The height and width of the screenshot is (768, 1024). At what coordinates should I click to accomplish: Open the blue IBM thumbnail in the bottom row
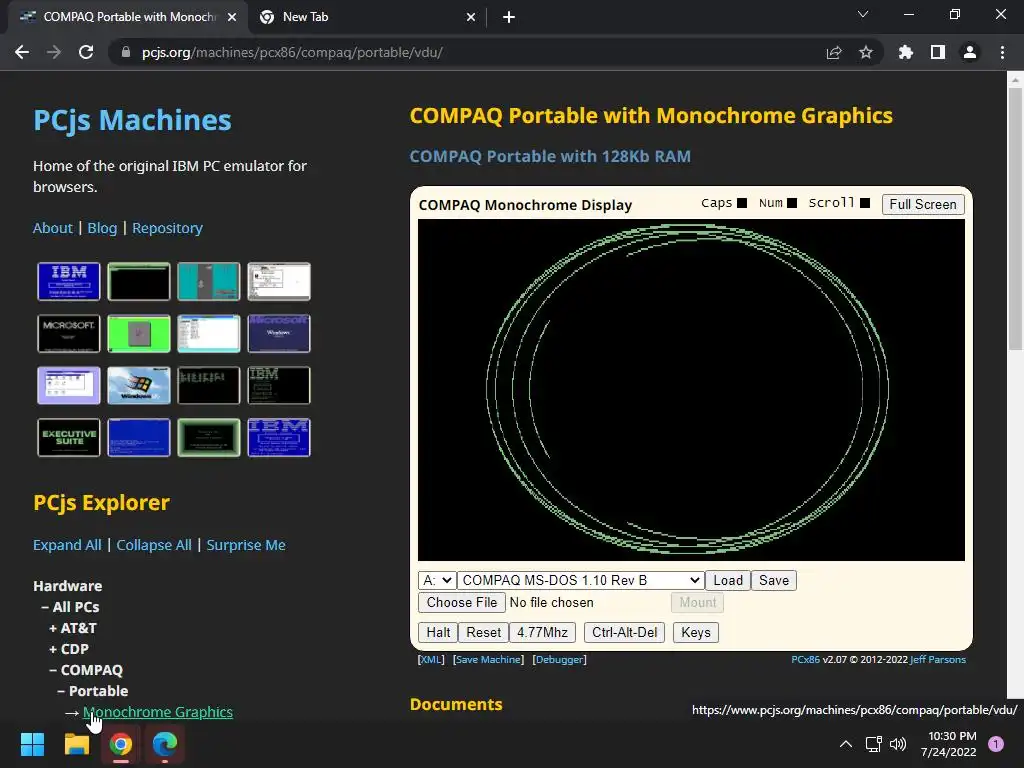coord(279,438)
